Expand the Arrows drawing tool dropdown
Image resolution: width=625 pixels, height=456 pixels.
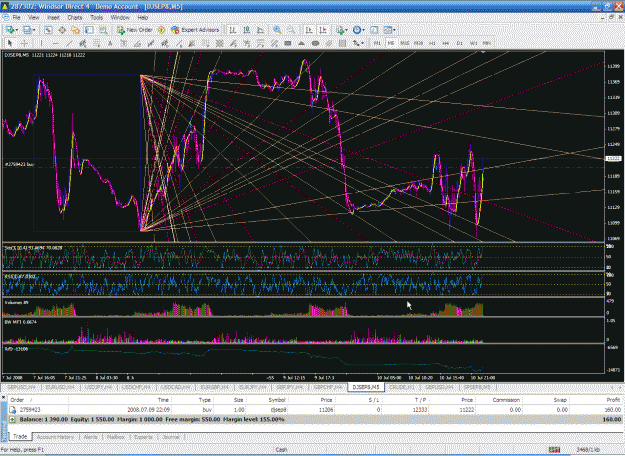(x=362, y=43)
